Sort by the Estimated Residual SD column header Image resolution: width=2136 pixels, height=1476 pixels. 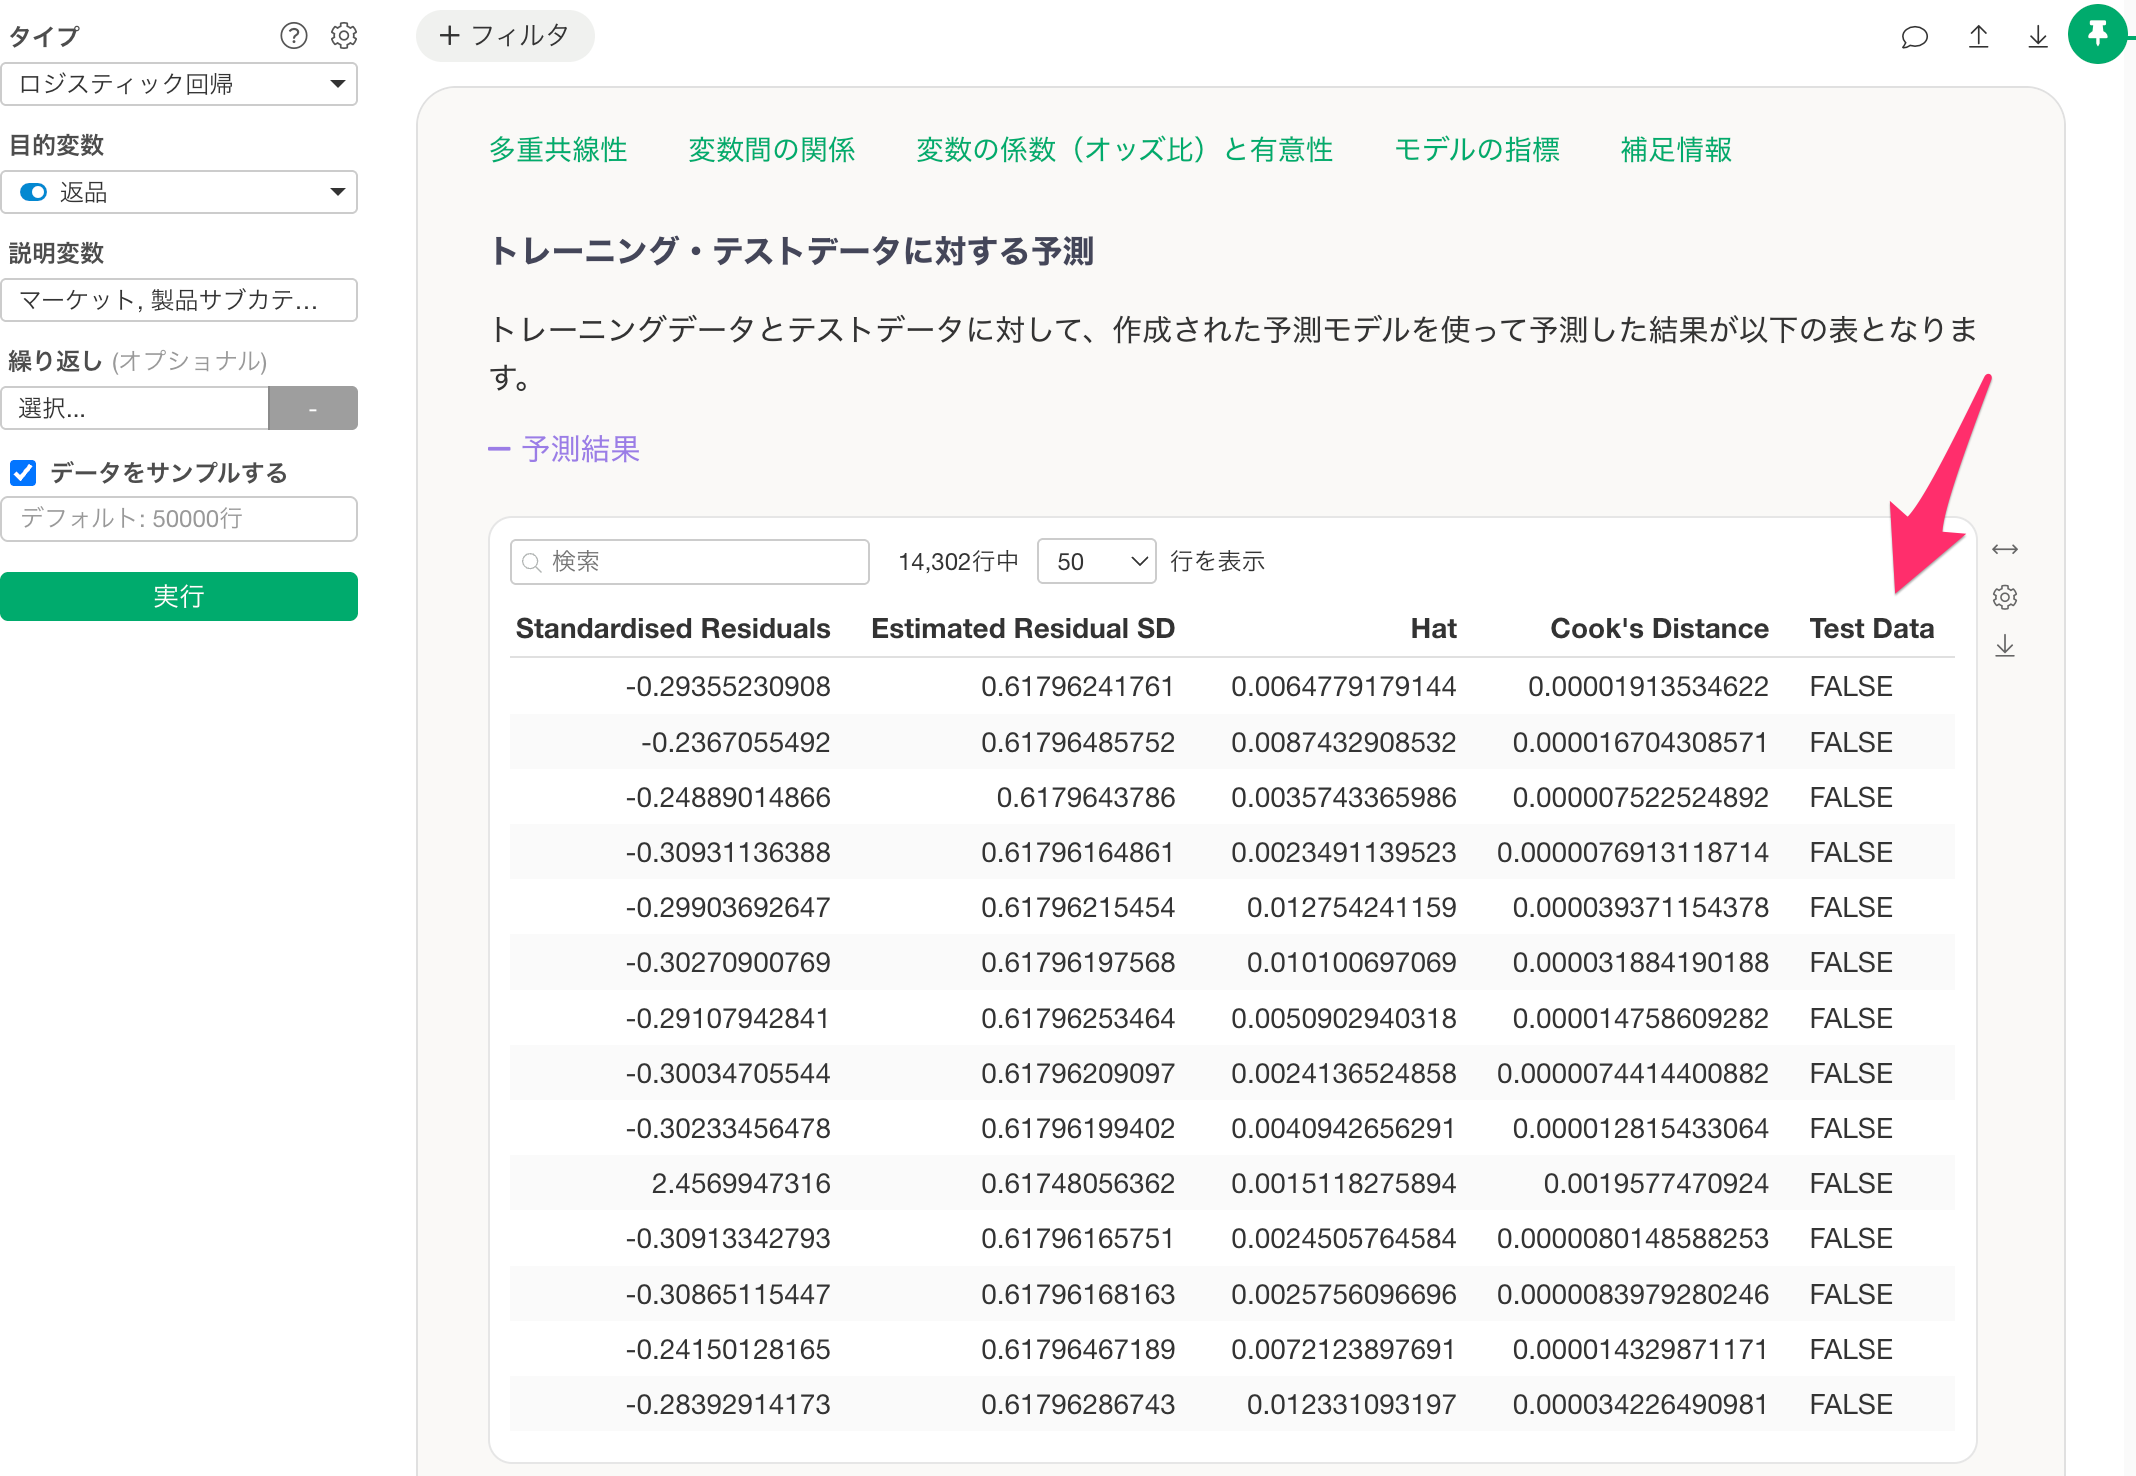pos(1022,628)
